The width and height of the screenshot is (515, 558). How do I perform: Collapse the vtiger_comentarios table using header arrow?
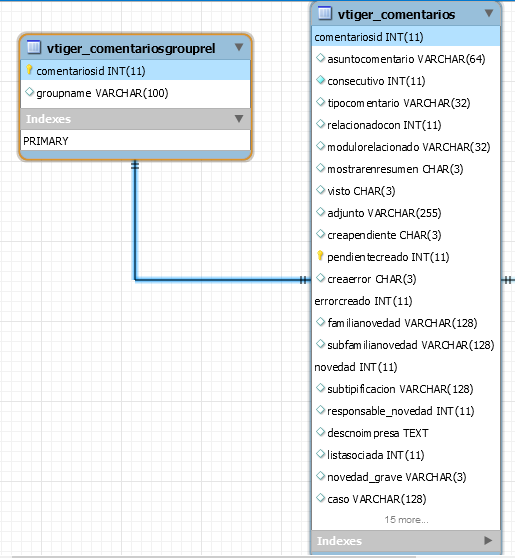click(489, 13)
